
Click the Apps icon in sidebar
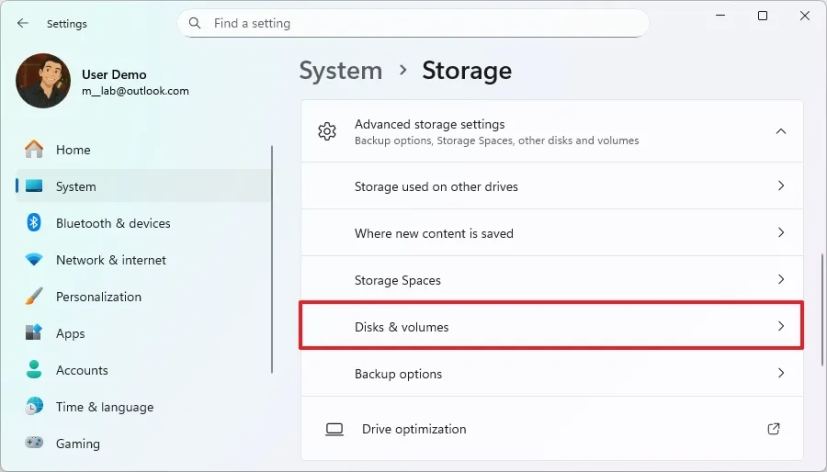click(x=34, y=333)
